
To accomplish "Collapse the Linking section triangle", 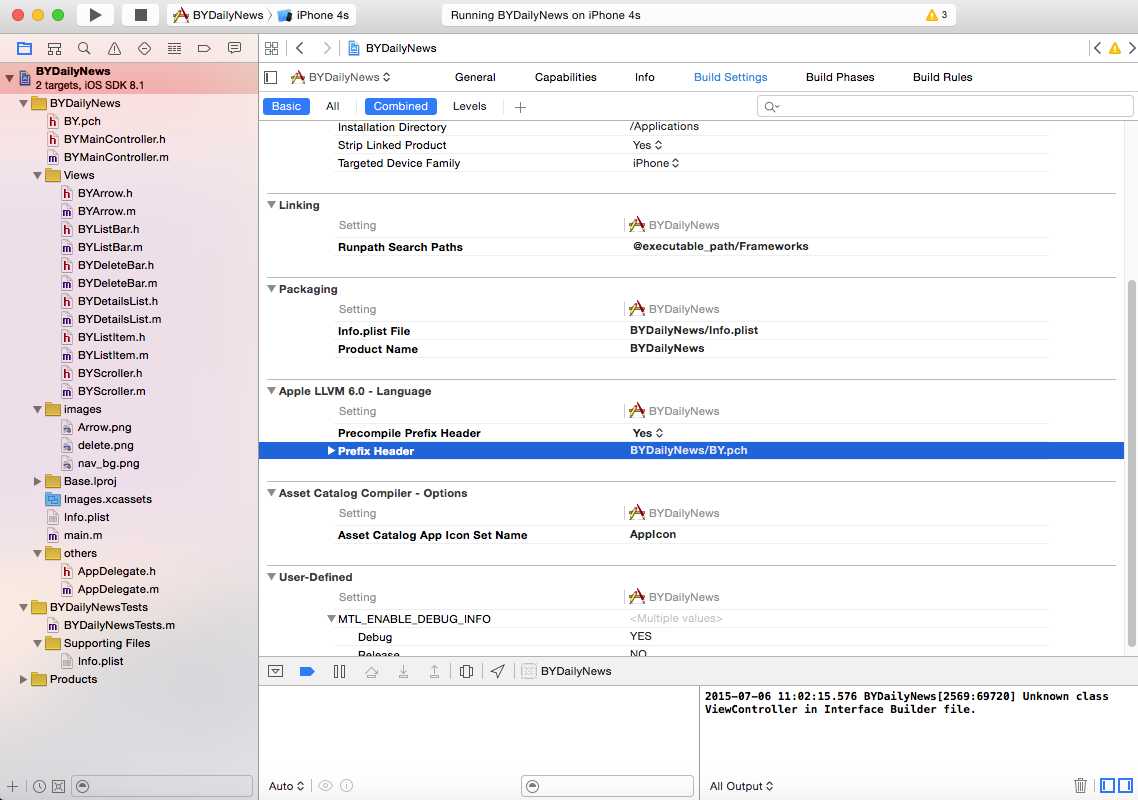I will click(271, 205).
